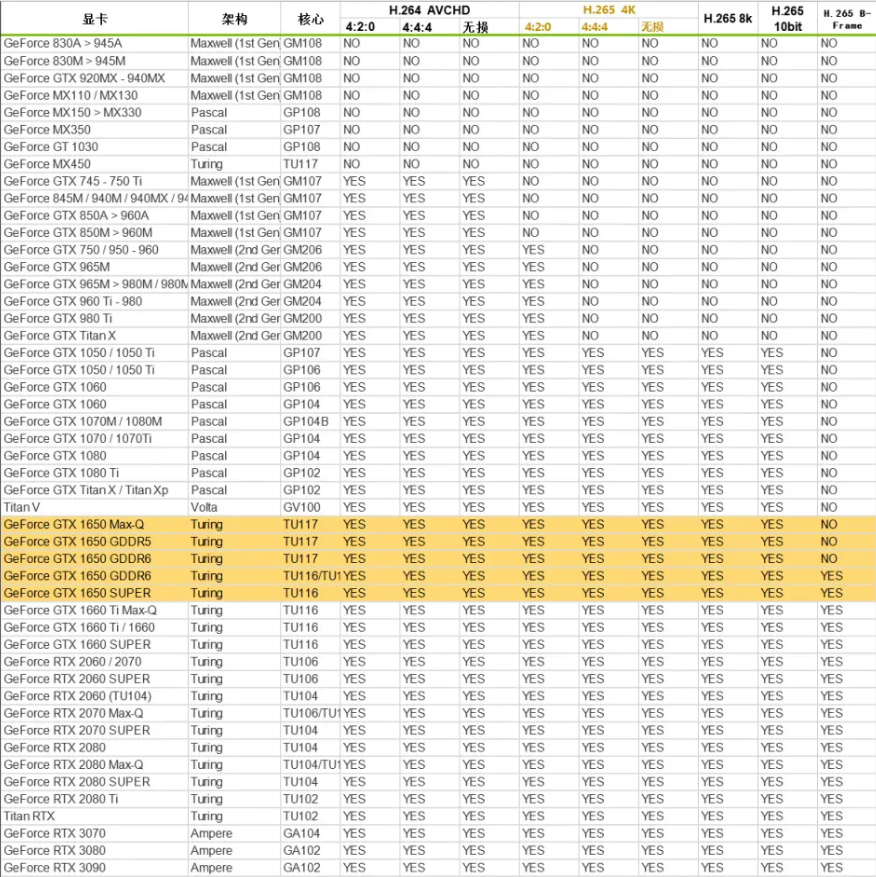Select B-Frame YES cell in GTX 1650 SUPER row

831,593
